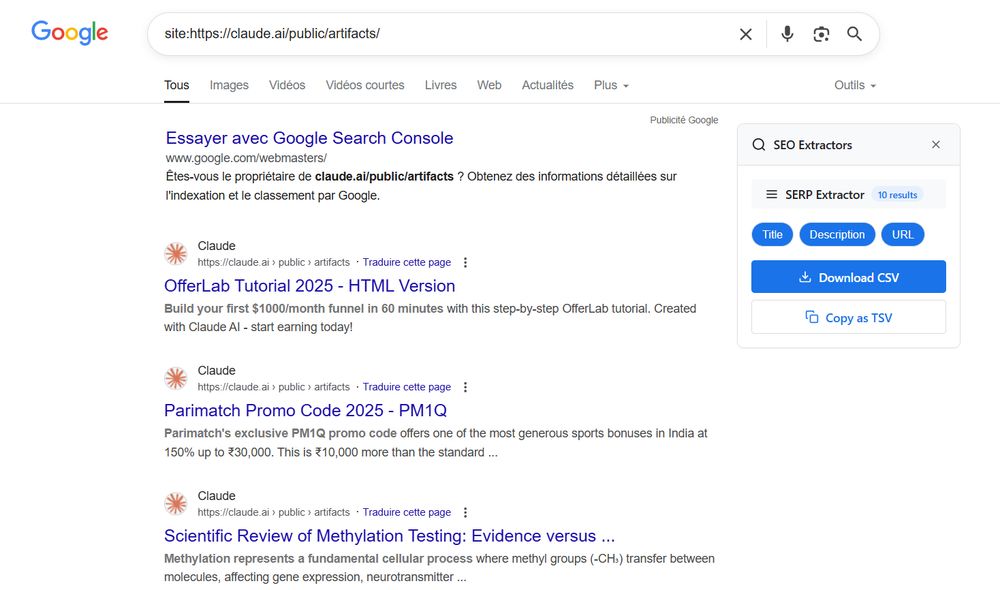Click inside the Google search field
Image resolution: width=1000 pixels, height=590 pixels.
[x=440, y=34]
